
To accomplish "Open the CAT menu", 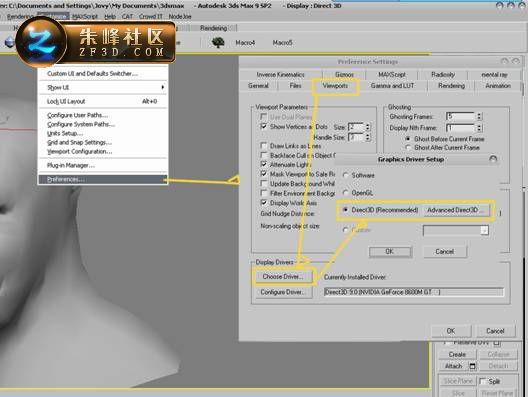I will pos(127,16).
